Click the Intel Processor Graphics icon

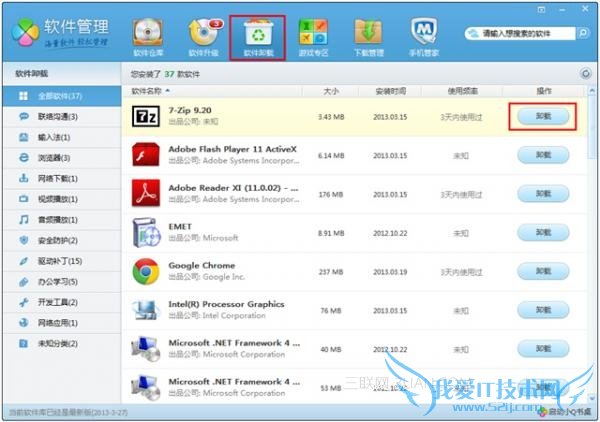[x=146, y=310]
